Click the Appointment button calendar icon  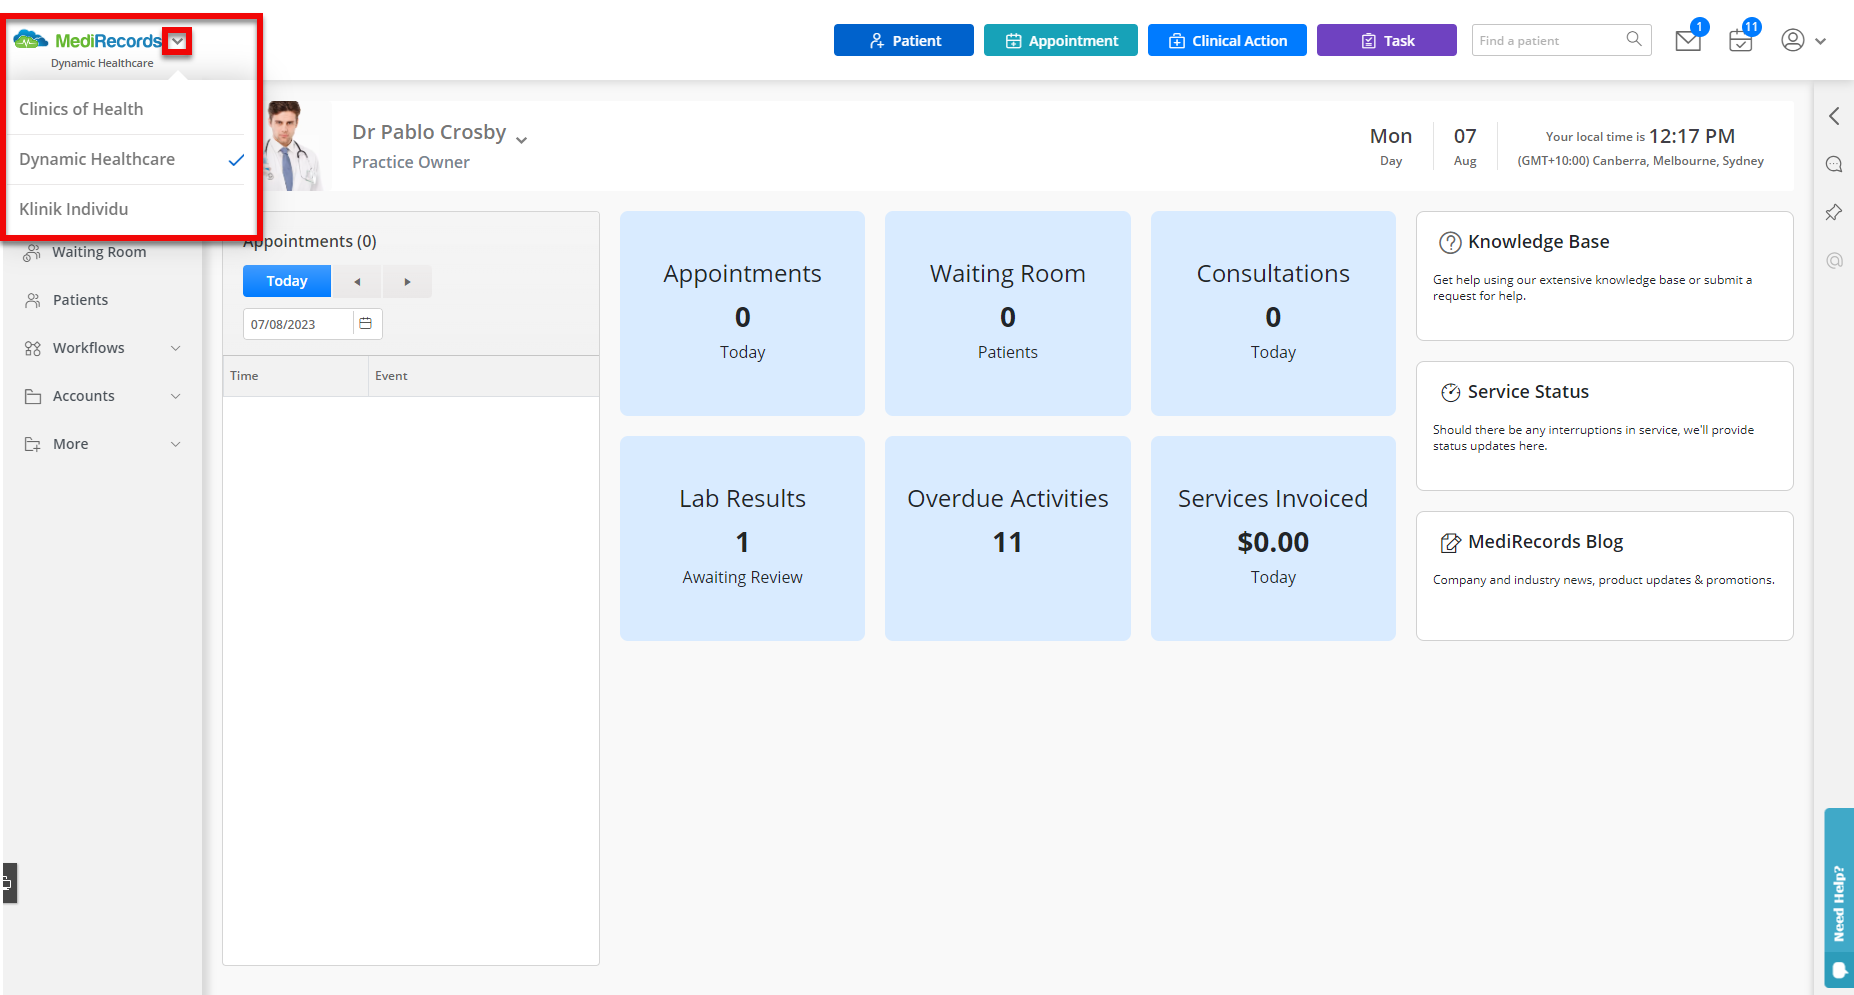[1013, 41]
